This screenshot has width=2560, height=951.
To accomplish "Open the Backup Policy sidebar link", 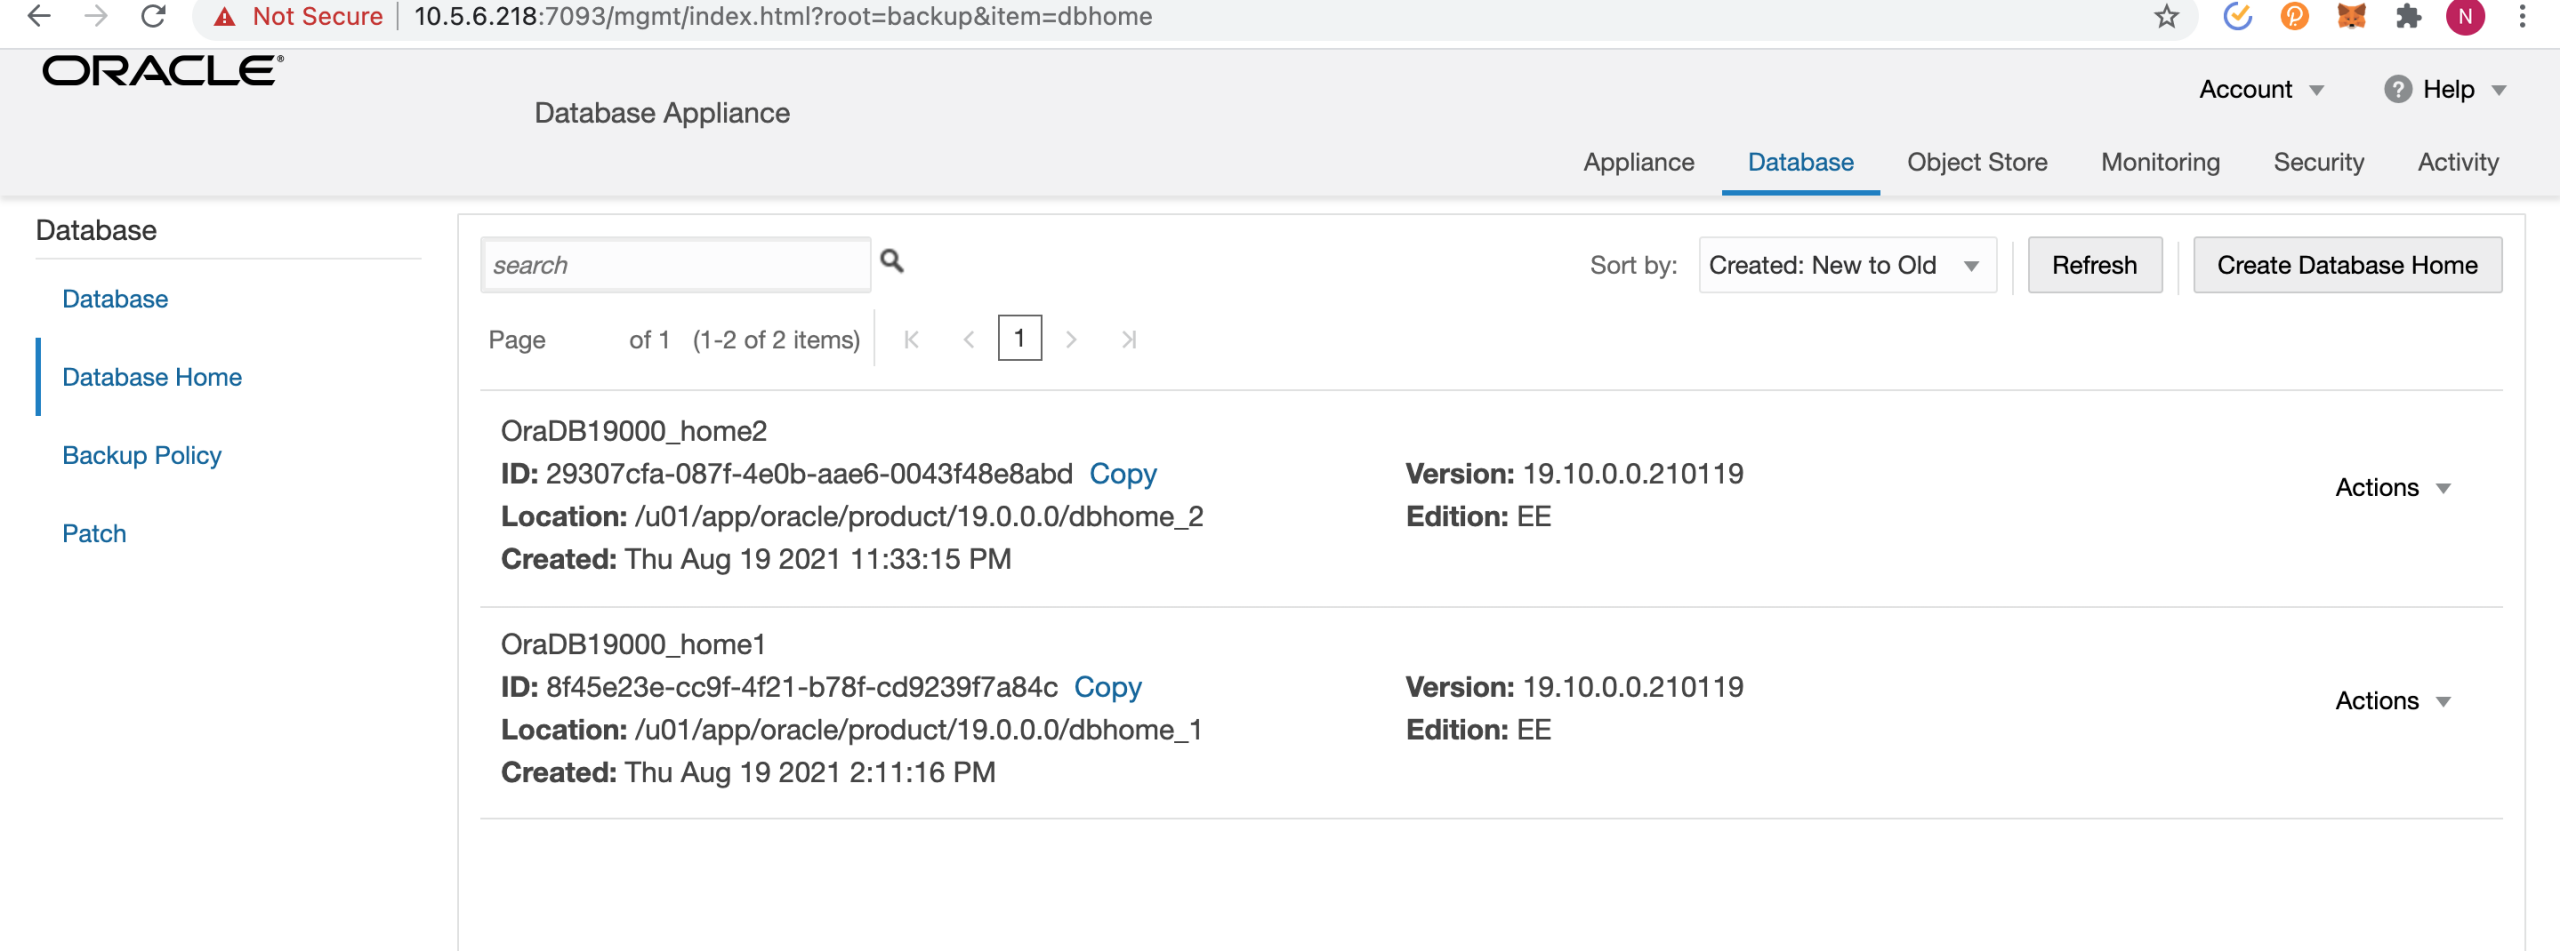I will click(x=142, y=455).
